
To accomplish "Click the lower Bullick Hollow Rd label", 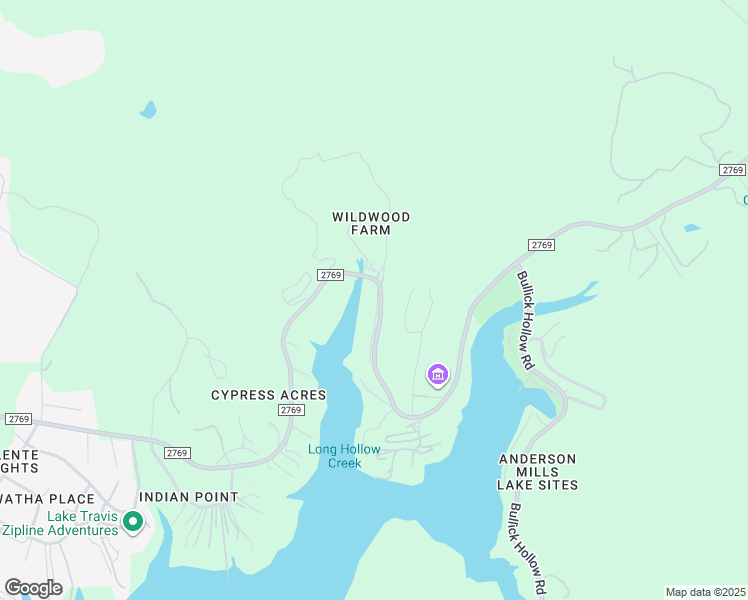I will [527, 547].
